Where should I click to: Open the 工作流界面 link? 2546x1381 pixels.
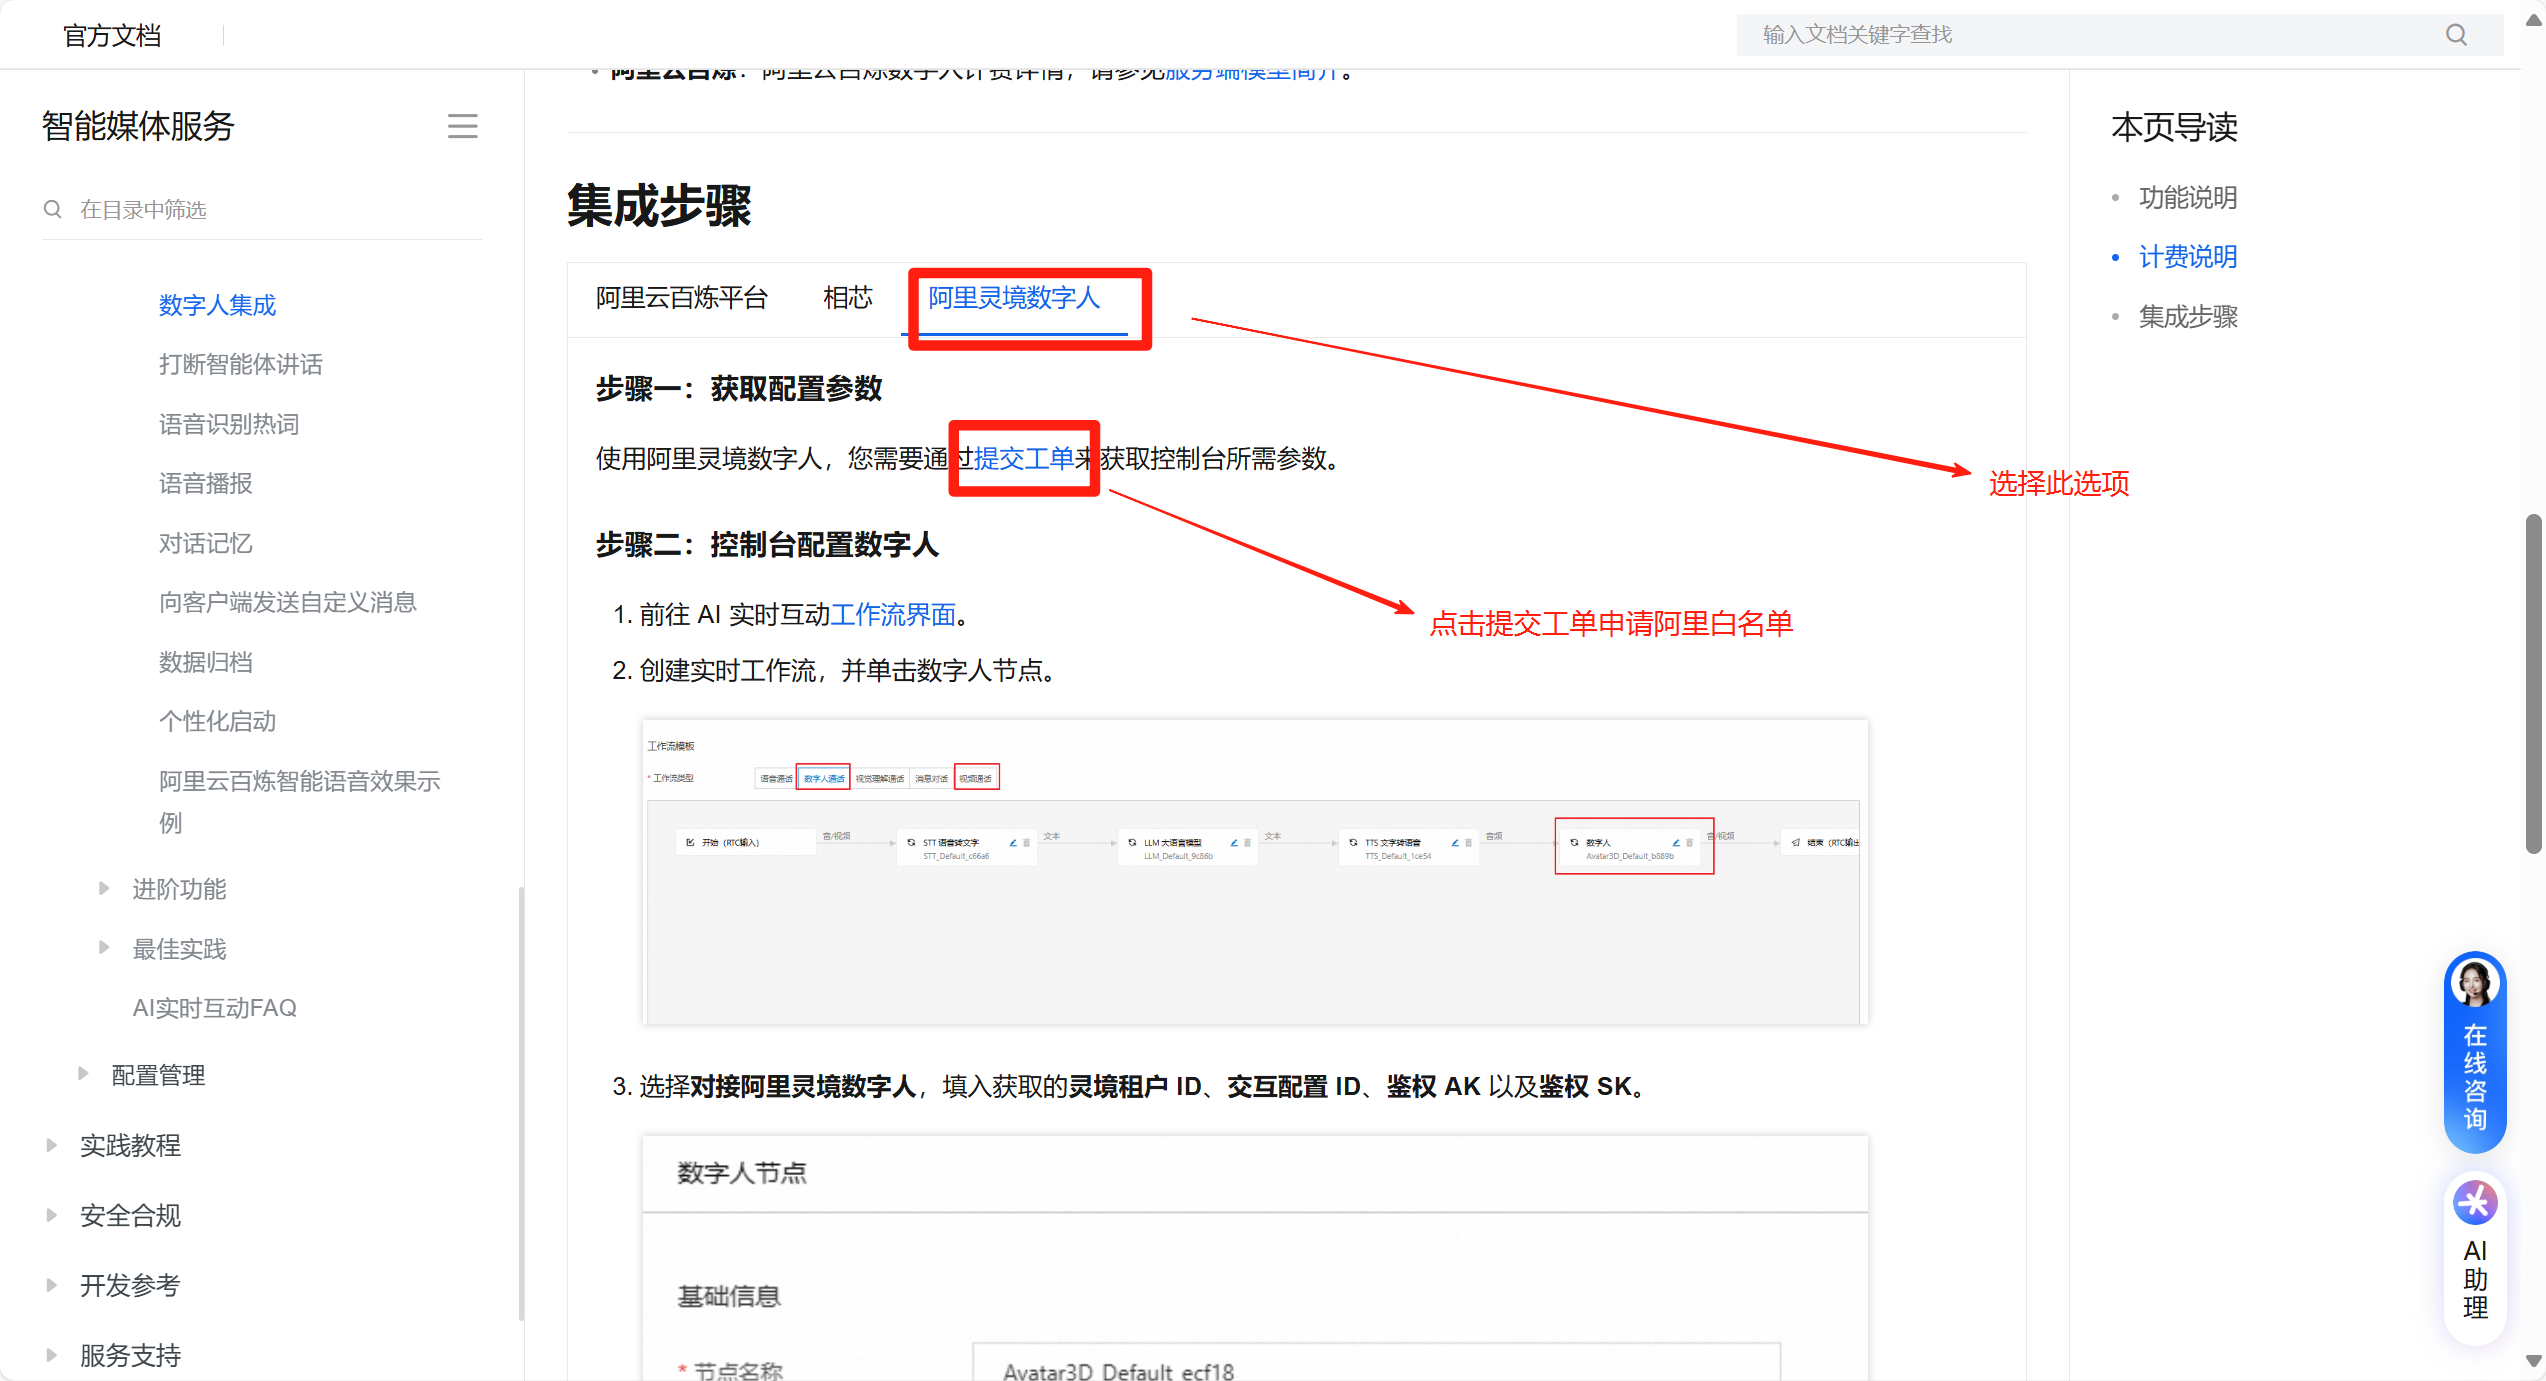pyautogui.click(x=893, y=615)
